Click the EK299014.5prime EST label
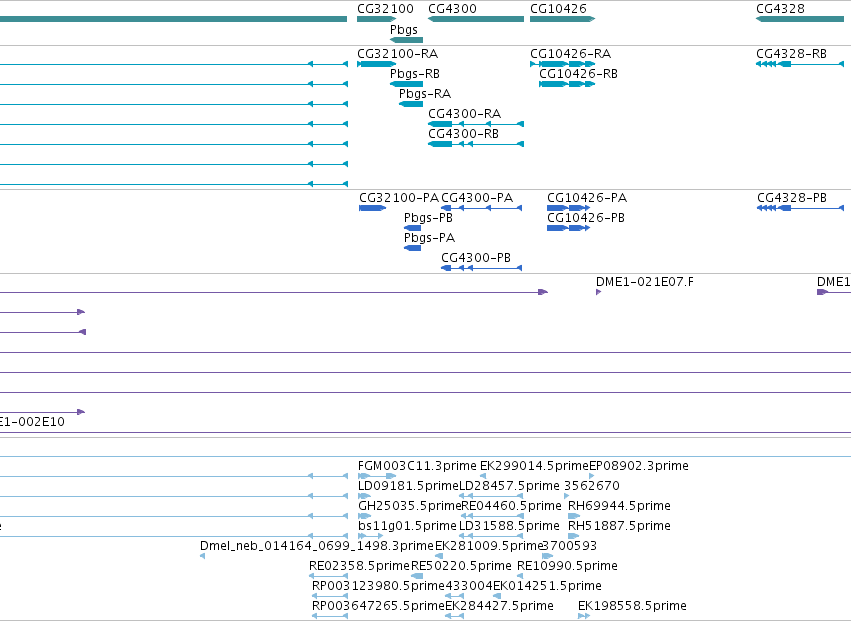 coord(535,466)
